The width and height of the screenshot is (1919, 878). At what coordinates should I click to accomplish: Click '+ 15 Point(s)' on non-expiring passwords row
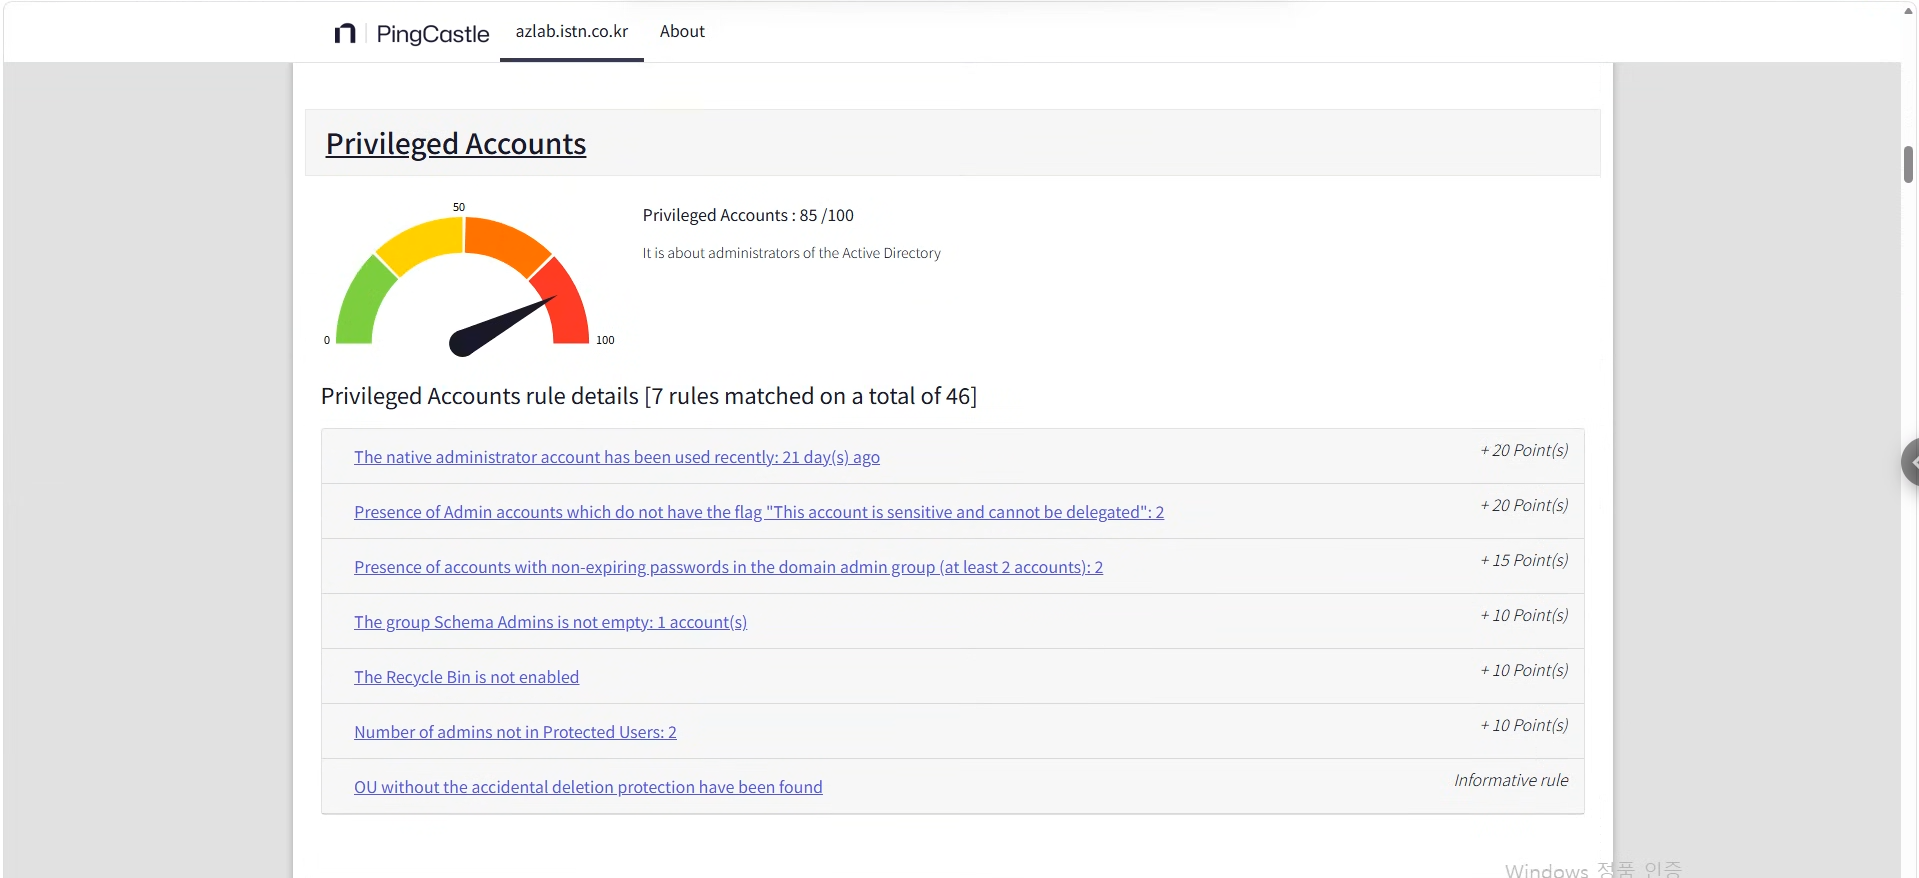pyautogui.click(x=1524, y=560)
